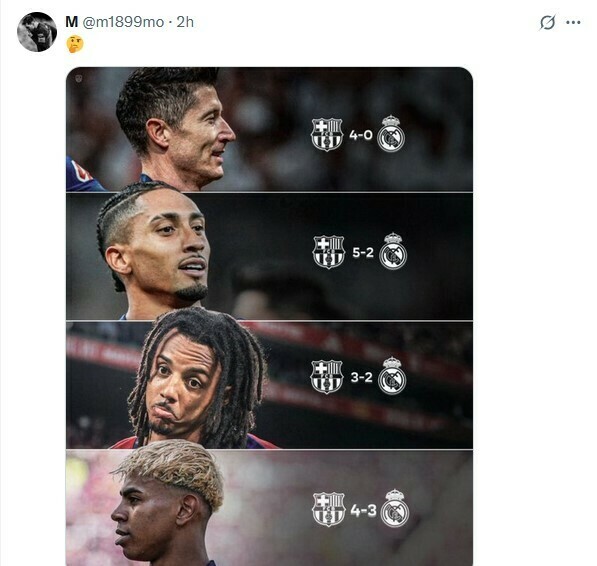The height and width of the screenshot is (566, 597).
Task: Click Real Madrid crest beside 3-2 score
Action: [x=392, y=376]
